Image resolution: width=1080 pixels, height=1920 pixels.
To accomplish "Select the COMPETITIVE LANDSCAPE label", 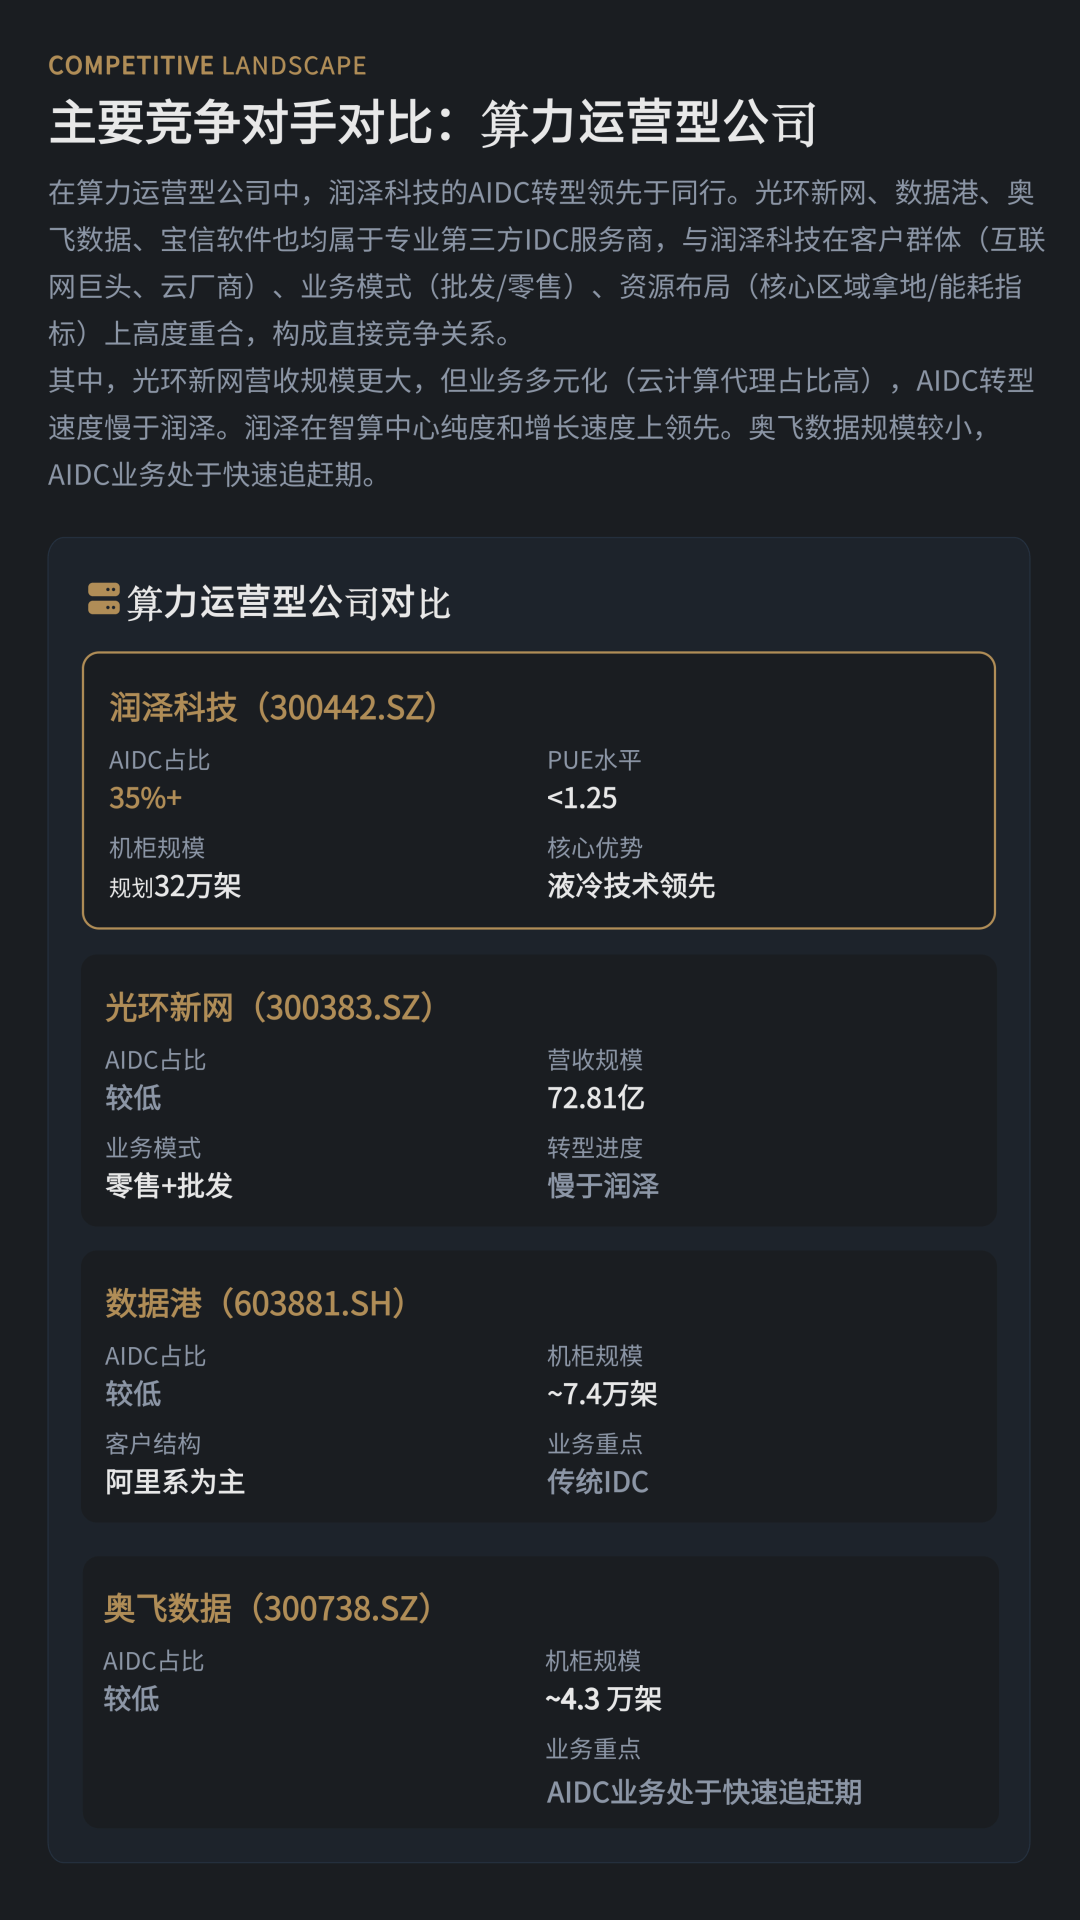I will 207,66.
